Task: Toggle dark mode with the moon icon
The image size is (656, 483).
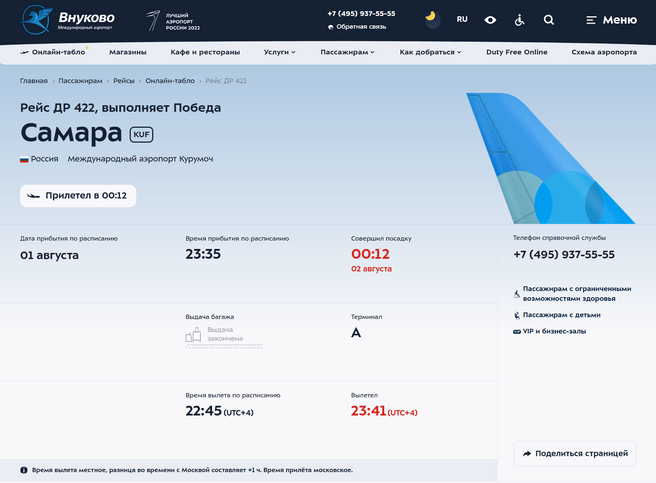Action: (x=432, y=20)
